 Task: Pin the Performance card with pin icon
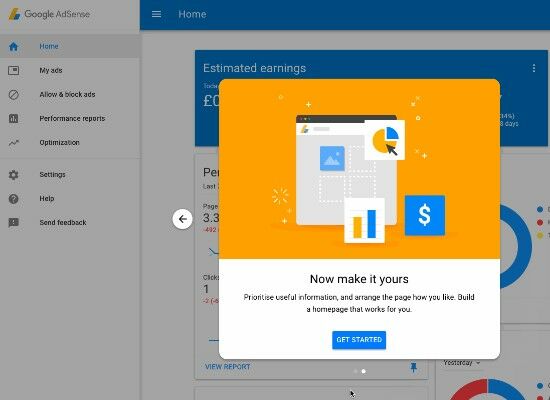(414, 367)
